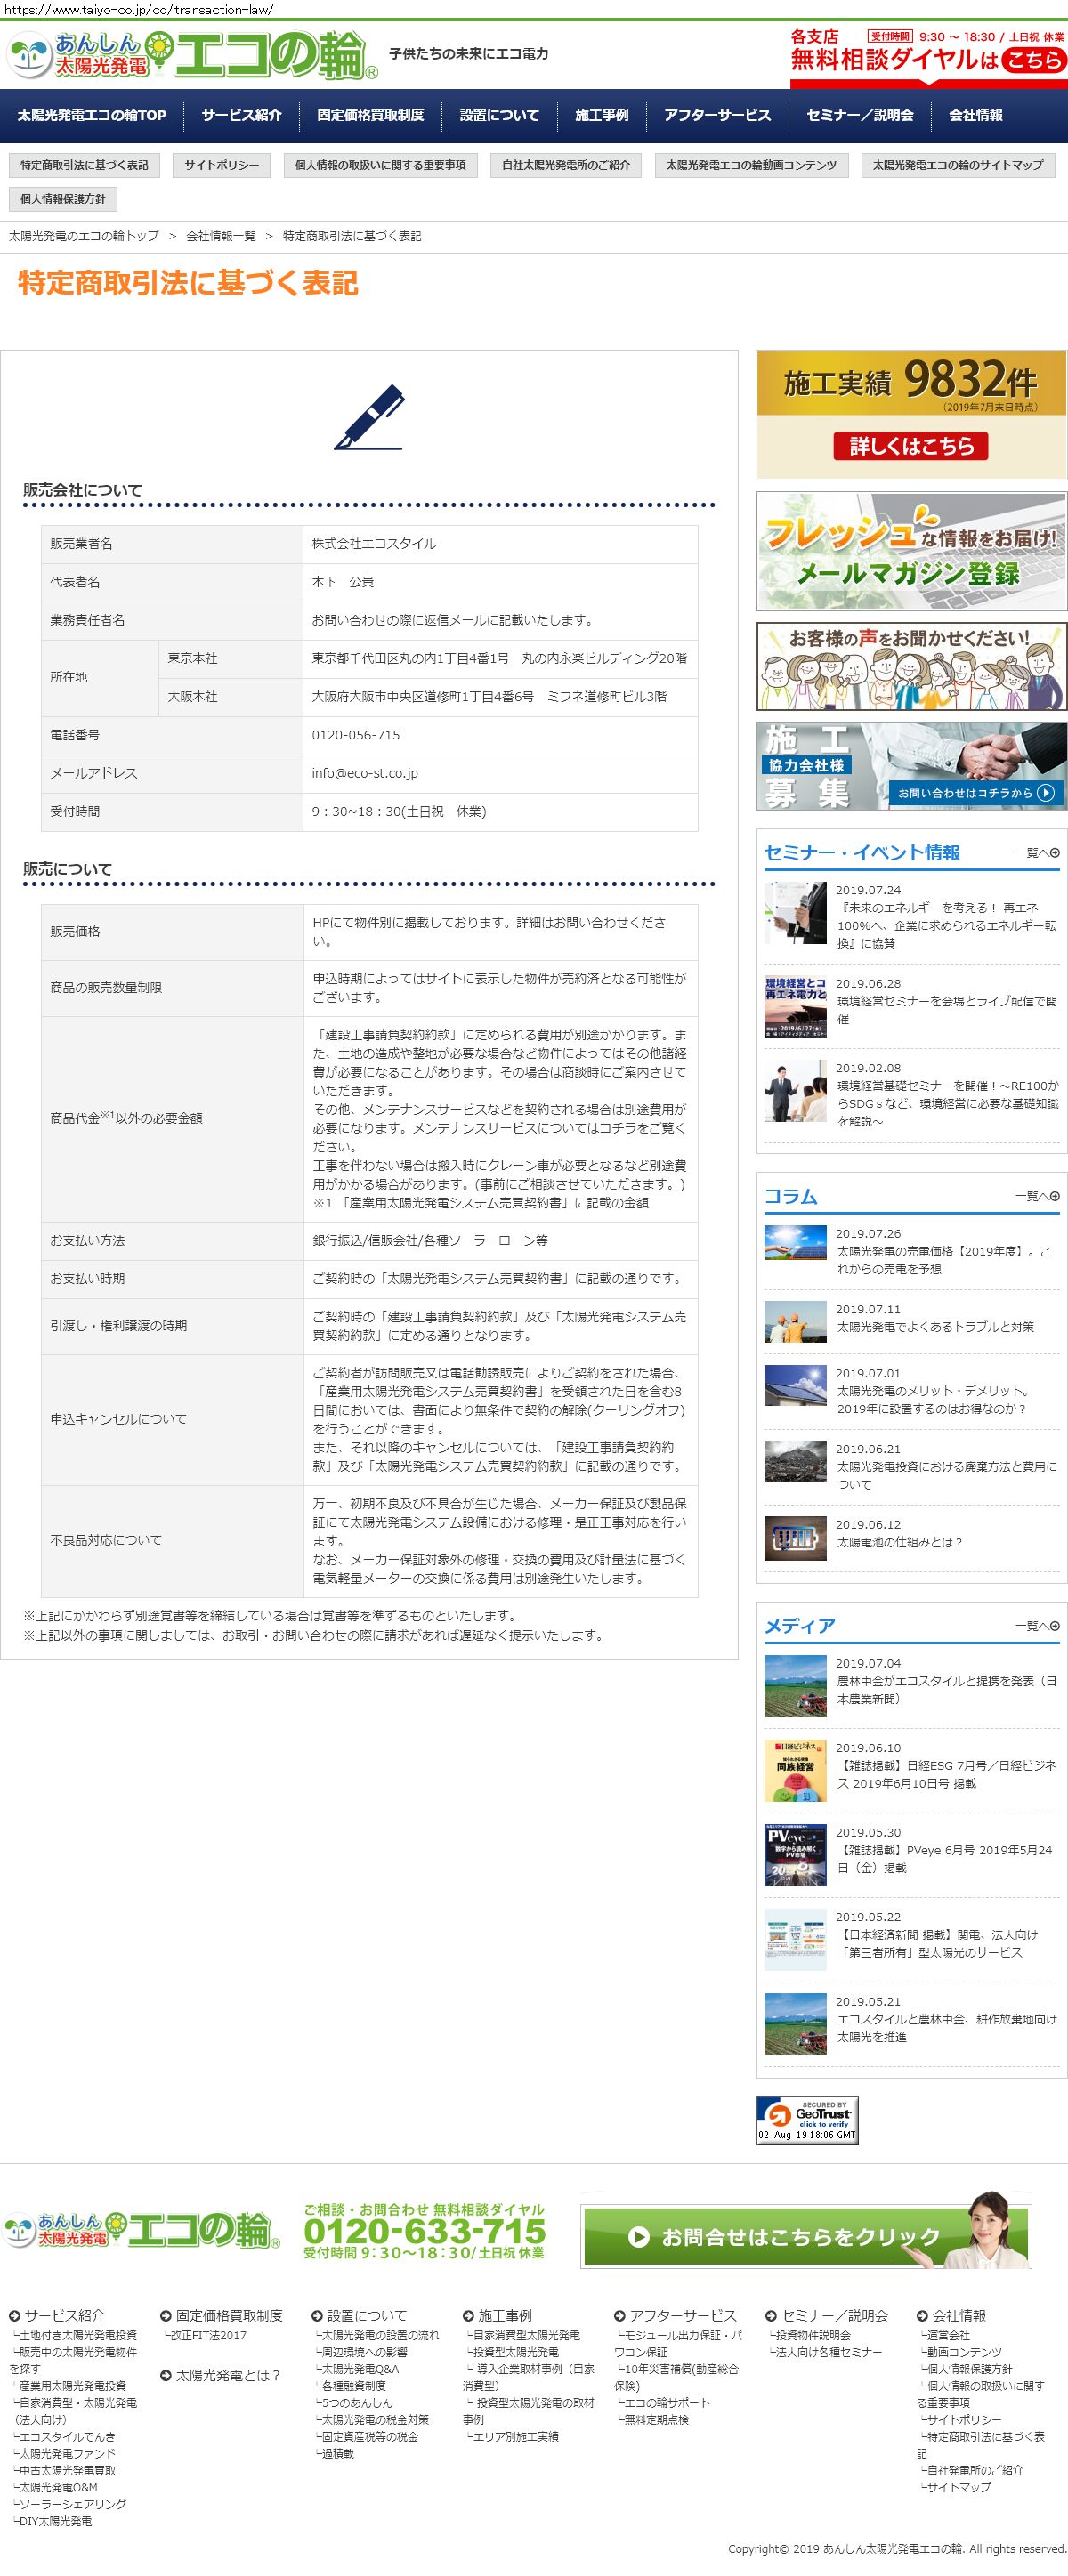Click the 施工協力会社募集 banner

click(911, 766)
